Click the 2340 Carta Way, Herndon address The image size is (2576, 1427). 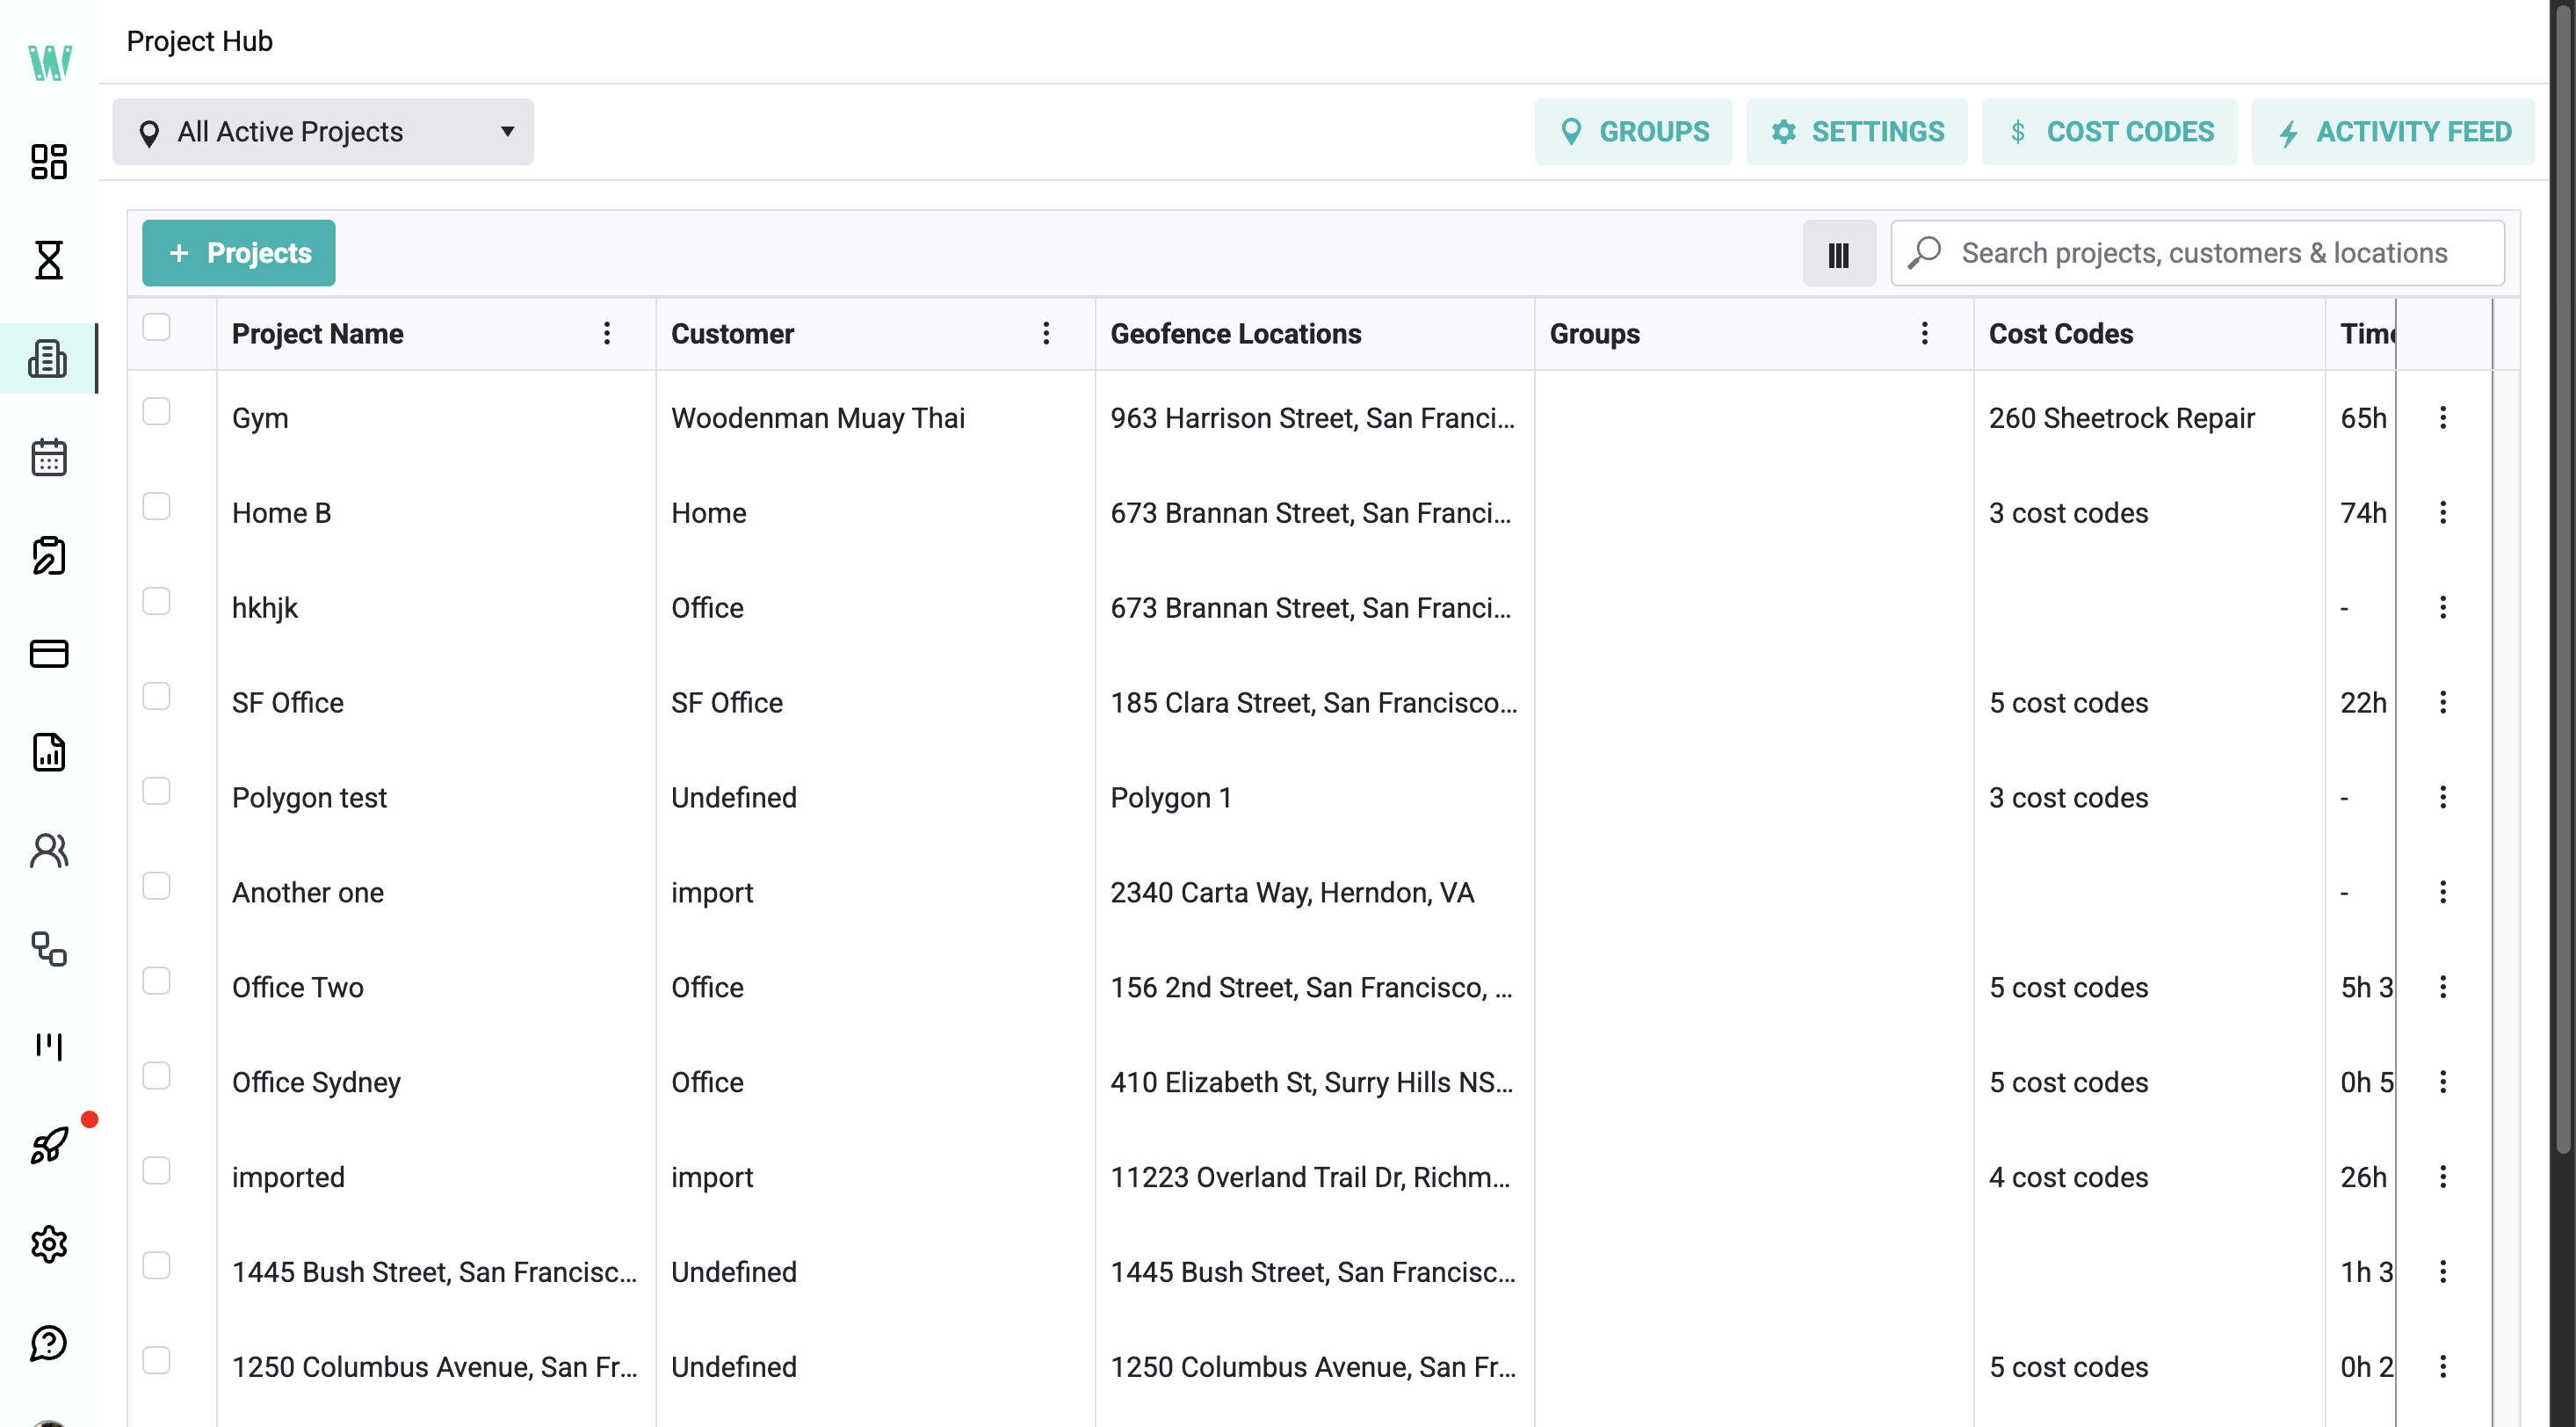(1292, 893)
